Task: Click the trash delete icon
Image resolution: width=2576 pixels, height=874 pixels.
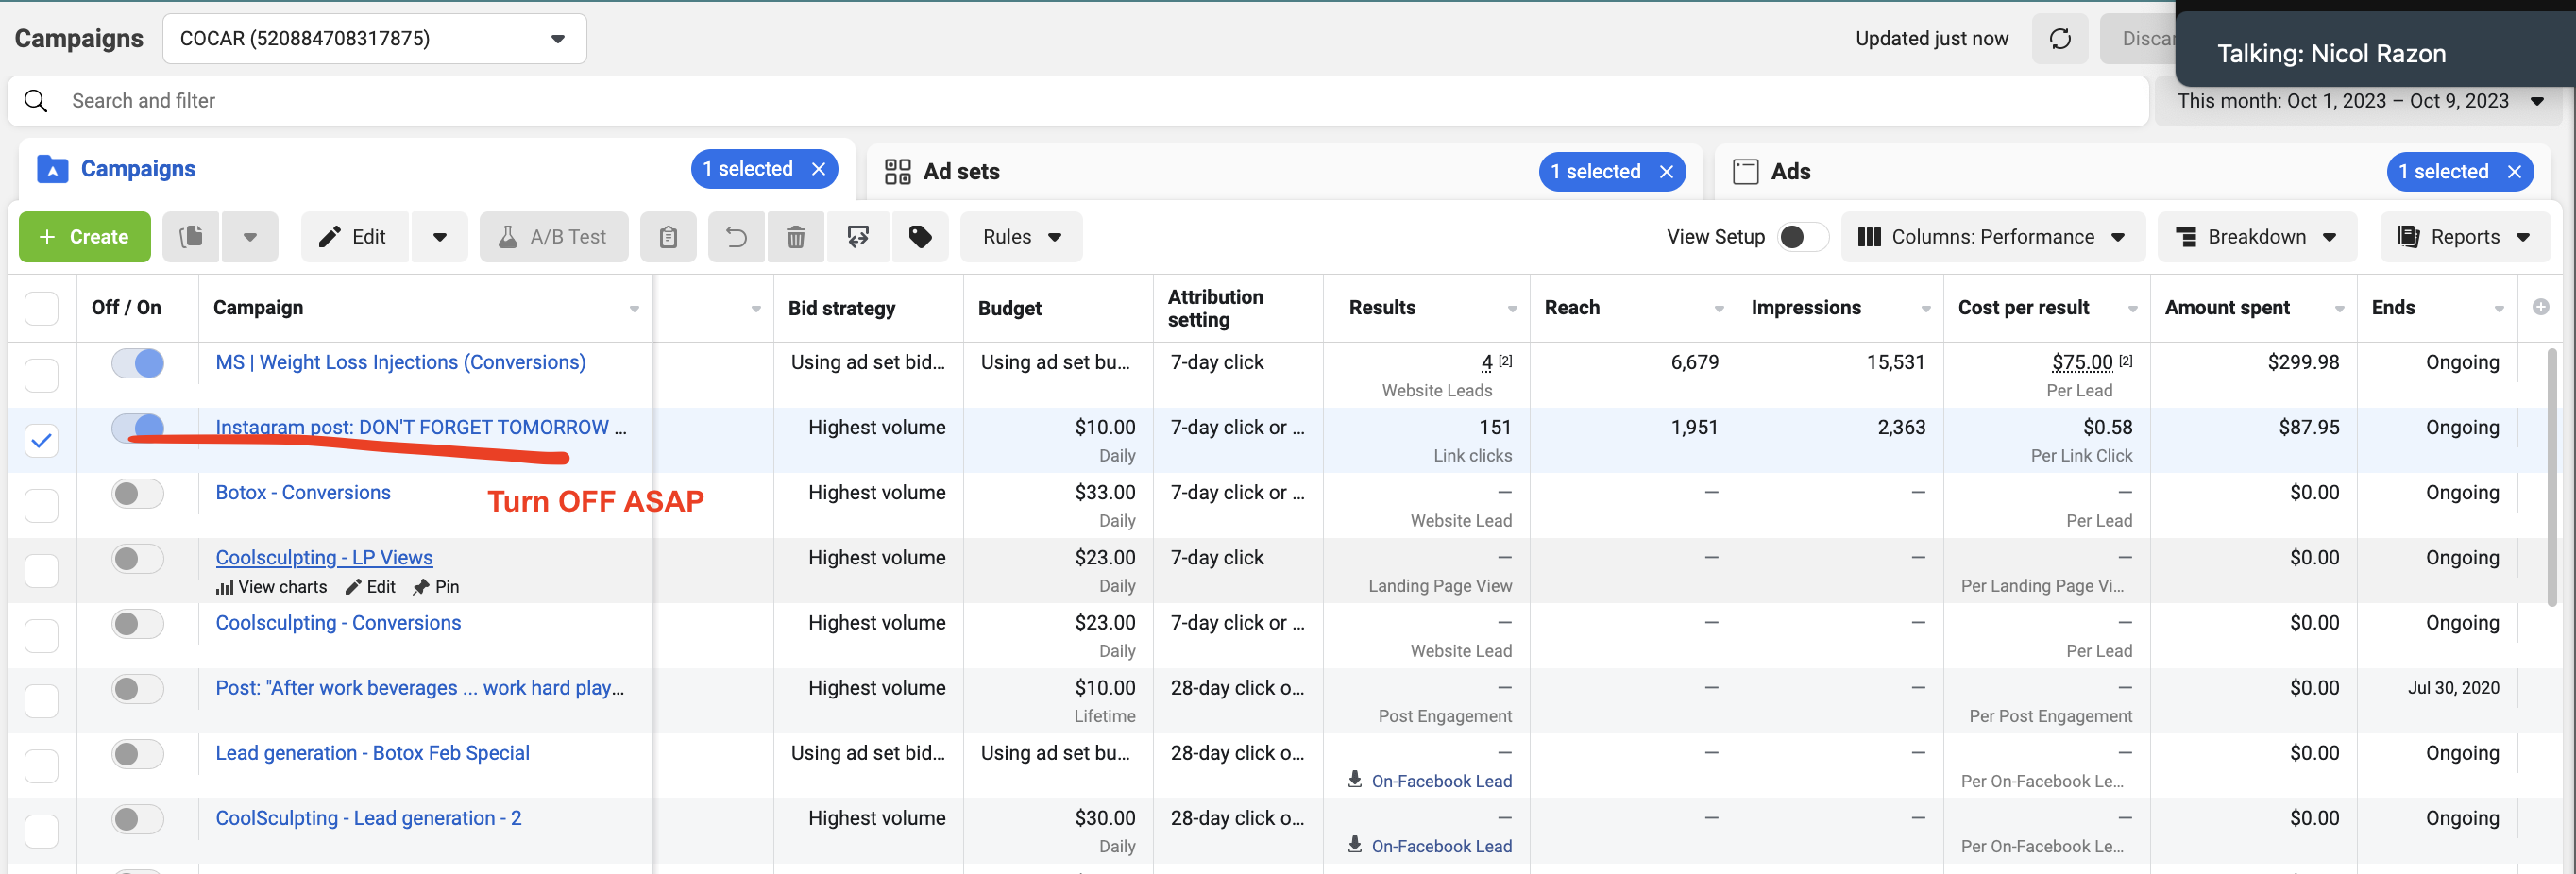Action: coord(795,237)
